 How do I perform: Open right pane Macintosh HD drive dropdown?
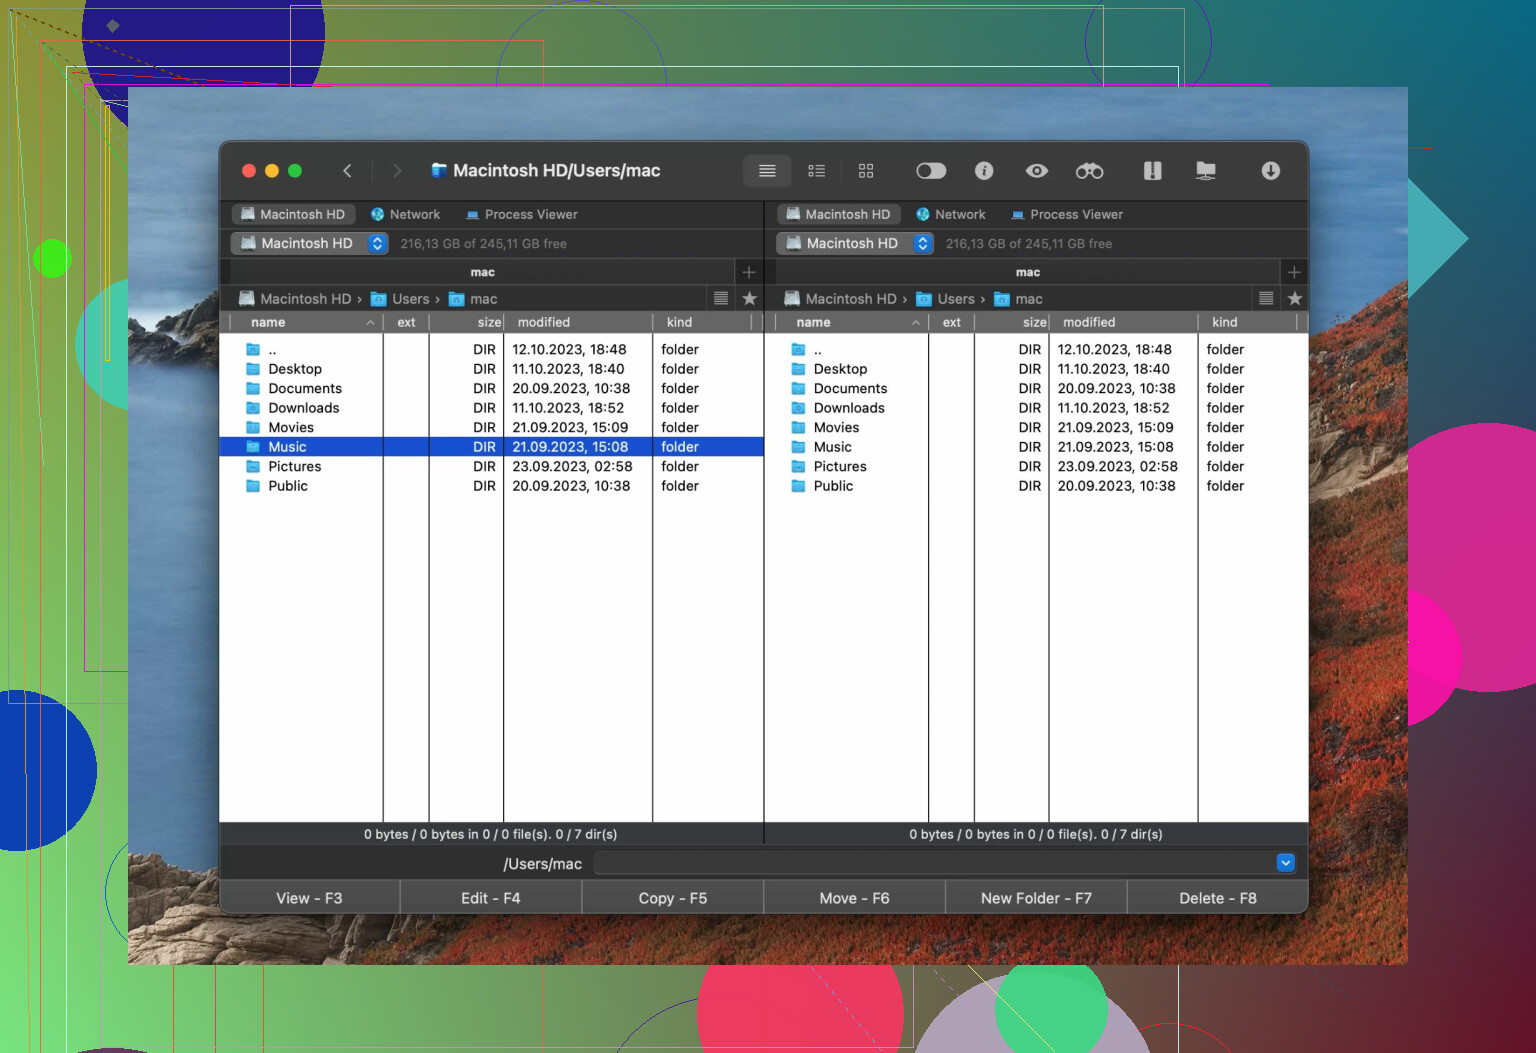pyautogui.click(x=855, y=243)
